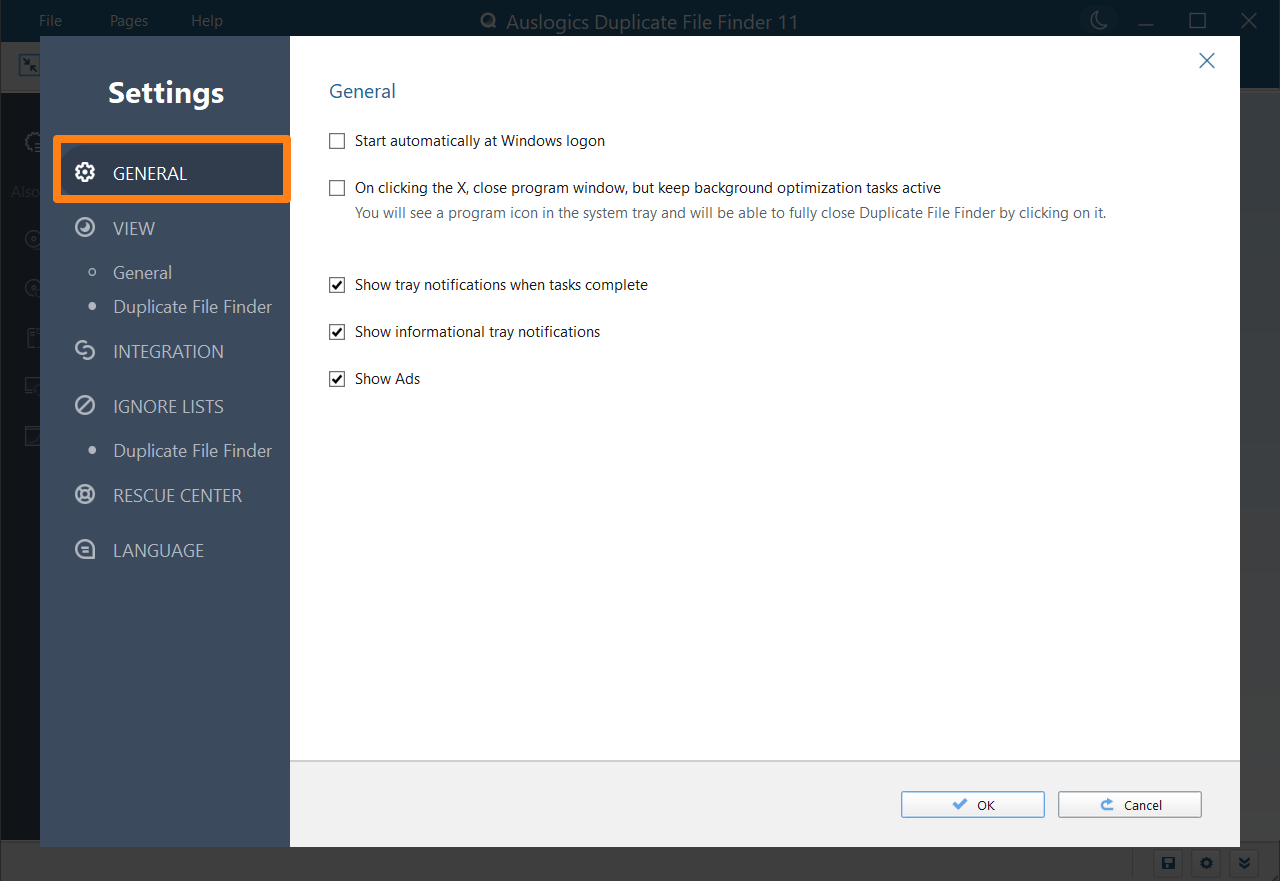Click the gear icon in the bottom toolbar
Viewport: 1280px width, 881px height.
(1206, 863)
